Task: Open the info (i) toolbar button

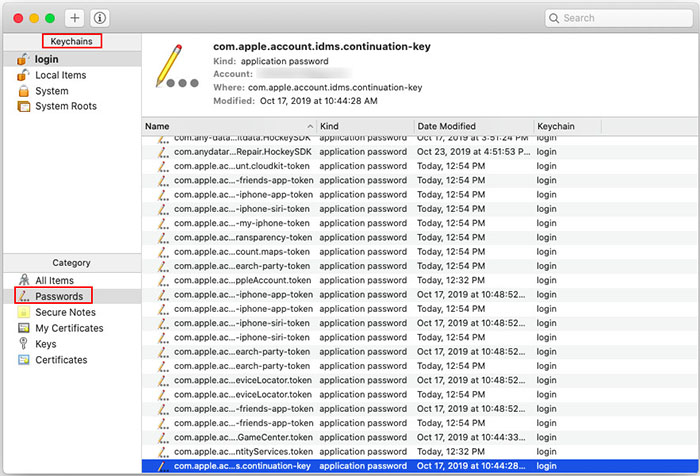Action: pyautogui.click(x=100, y=18)
